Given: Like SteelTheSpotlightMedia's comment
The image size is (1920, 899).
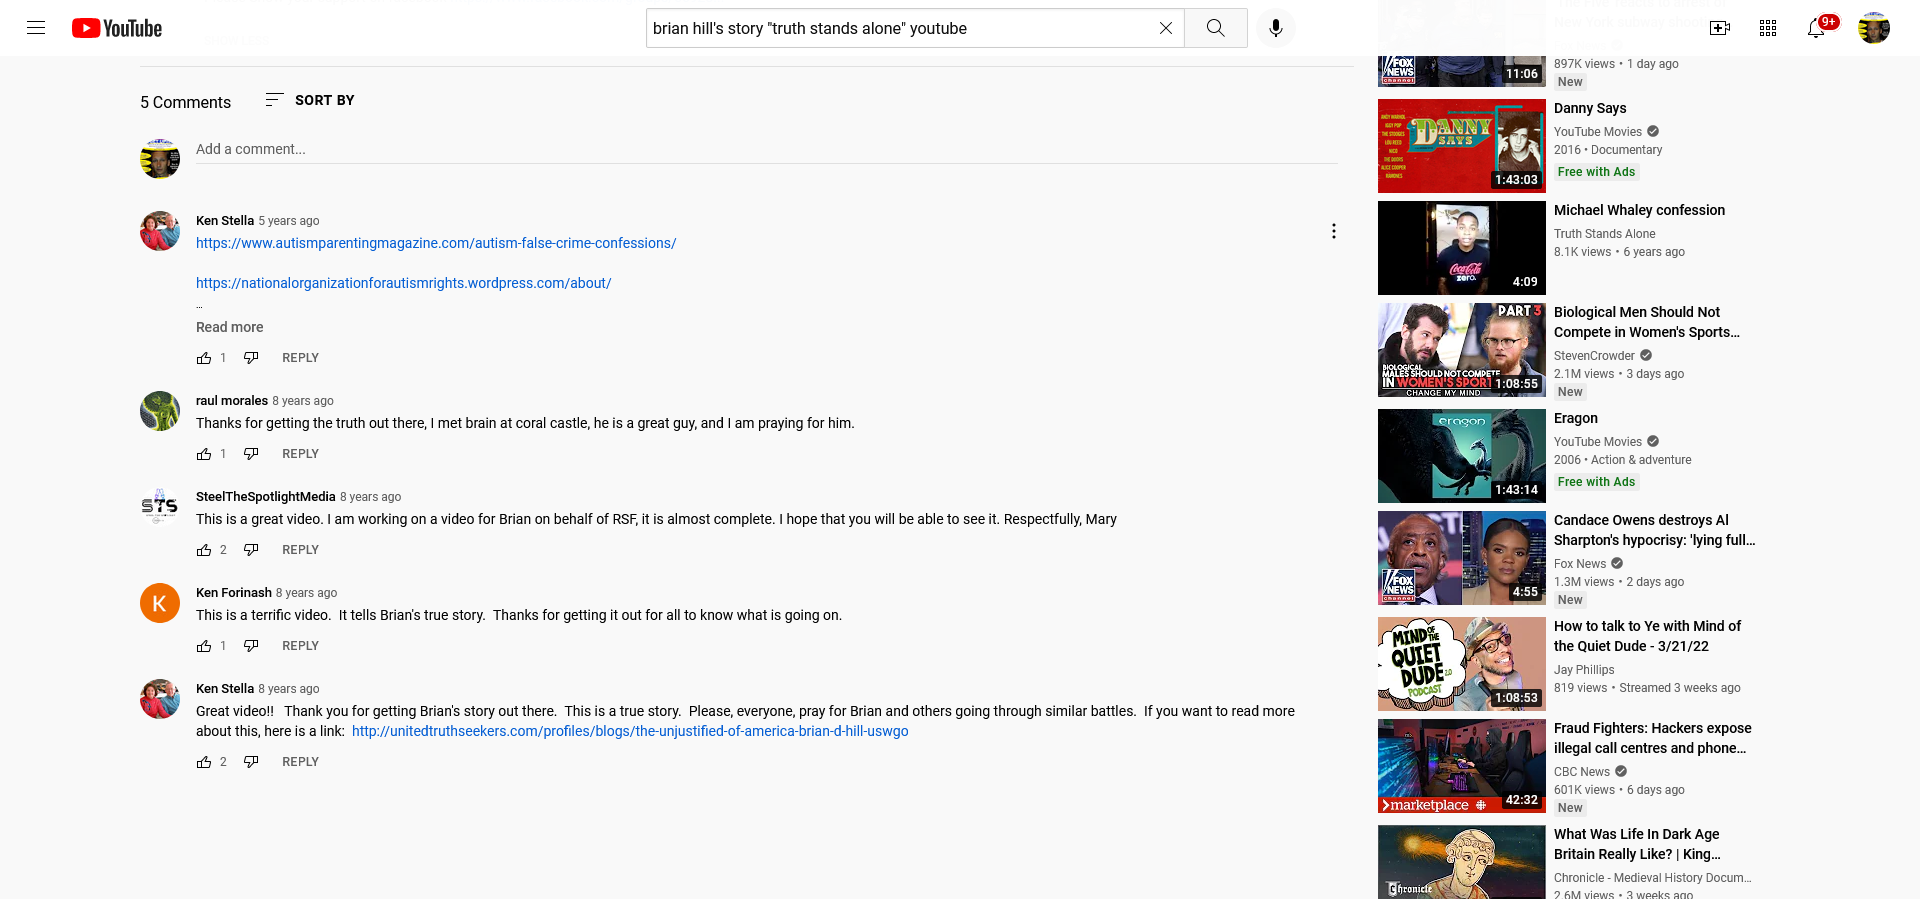Looking at the screenshot, I should point(204,550).
